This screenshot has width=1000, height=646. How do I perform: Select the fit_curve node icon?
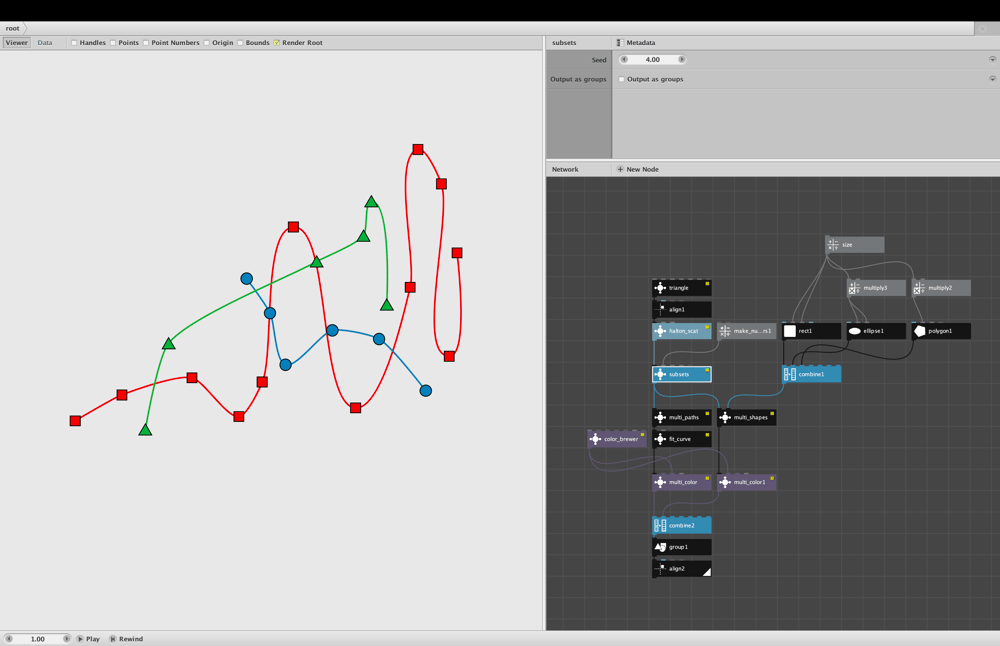click(x=660, y=439)
